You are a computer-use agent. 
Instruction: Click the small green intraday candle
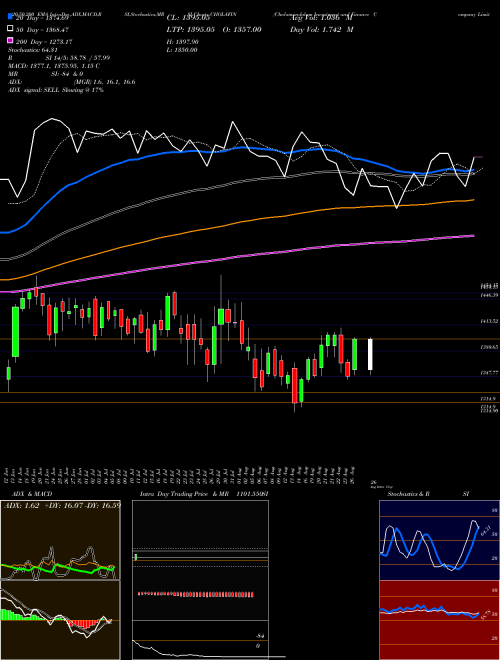[x=136, y=557]
